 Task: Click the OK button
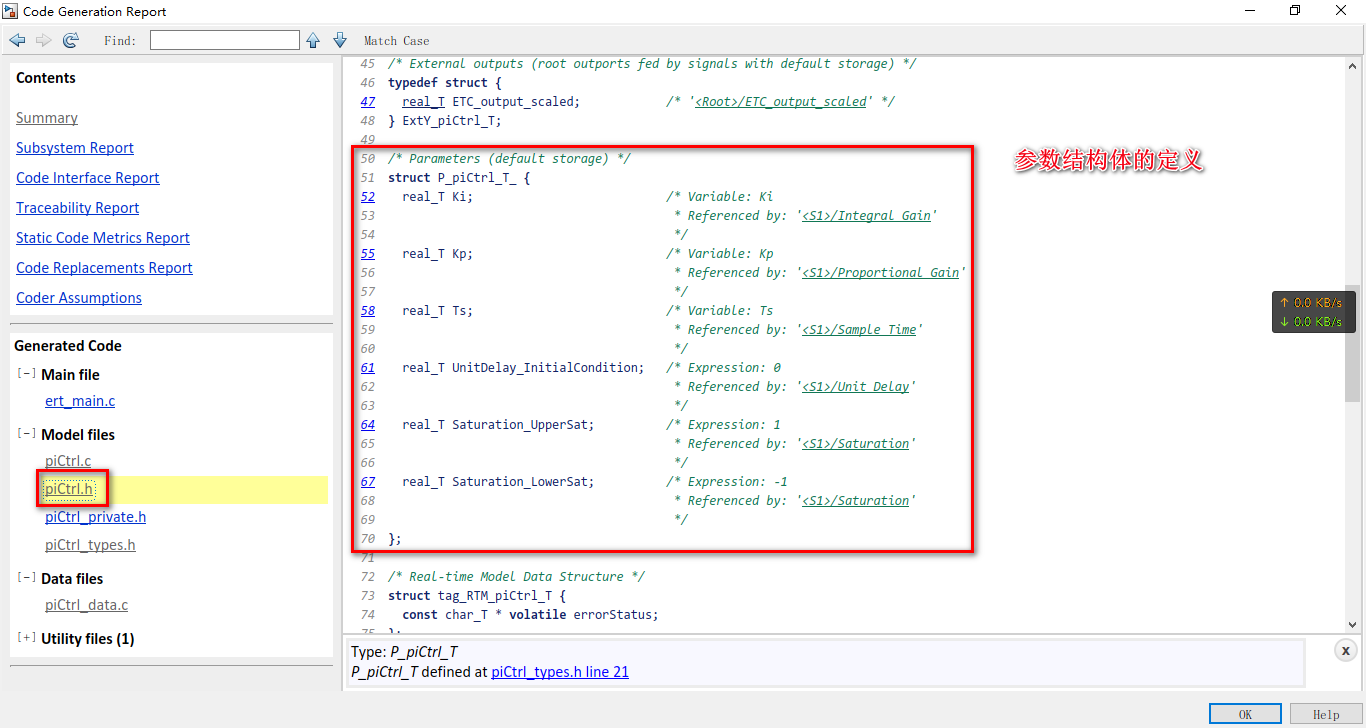click(x=1244, y=713)
